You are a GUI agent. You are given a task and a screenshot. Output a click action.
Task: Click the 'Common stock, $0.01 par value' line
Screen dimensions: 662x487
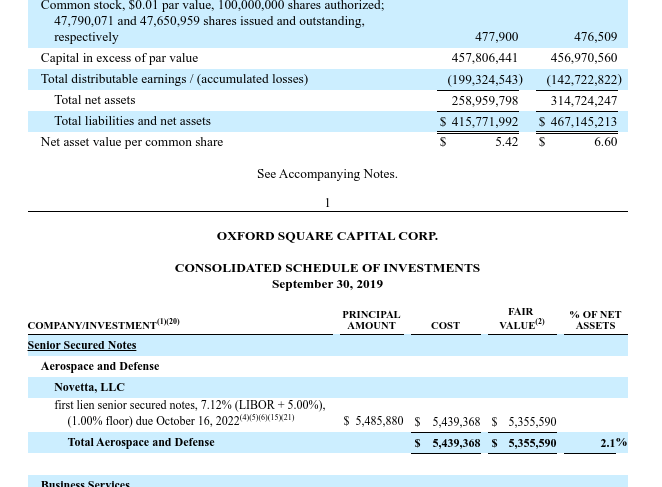point(212,5)
